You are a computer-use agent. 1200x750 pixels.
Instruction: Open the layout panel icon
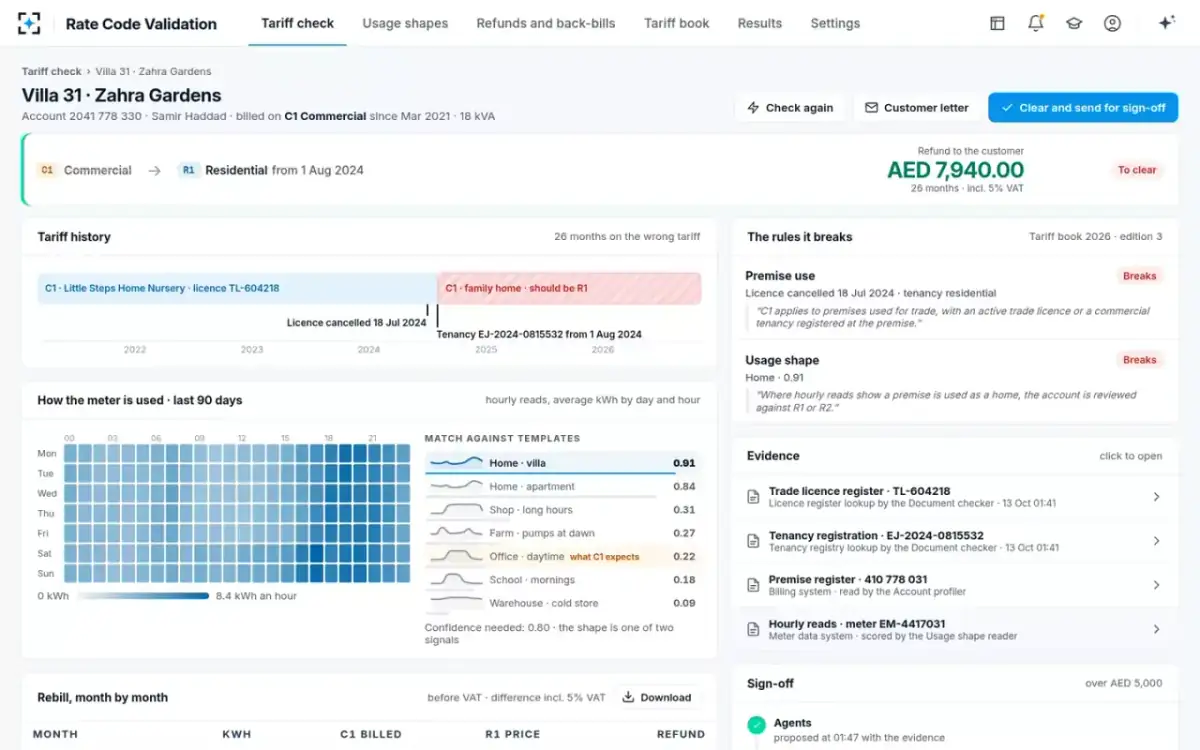tap(997, 23)
